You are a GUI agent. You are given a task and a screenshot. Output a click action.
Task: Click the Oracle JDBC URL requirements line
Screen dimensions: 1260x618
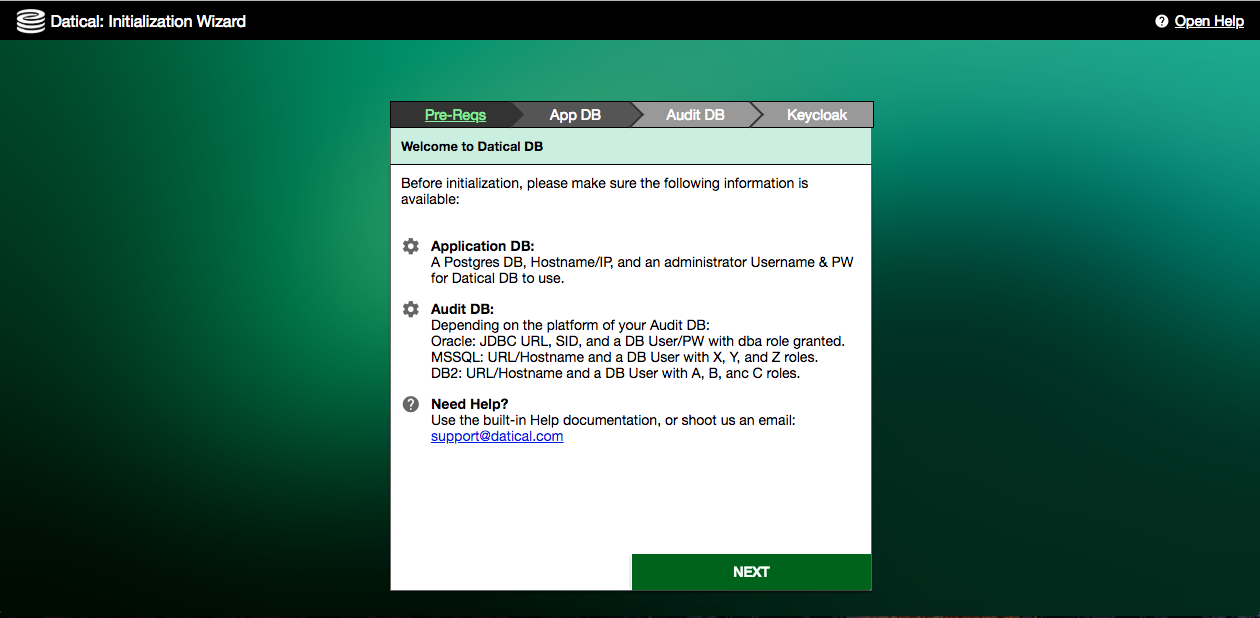point(638,341)
